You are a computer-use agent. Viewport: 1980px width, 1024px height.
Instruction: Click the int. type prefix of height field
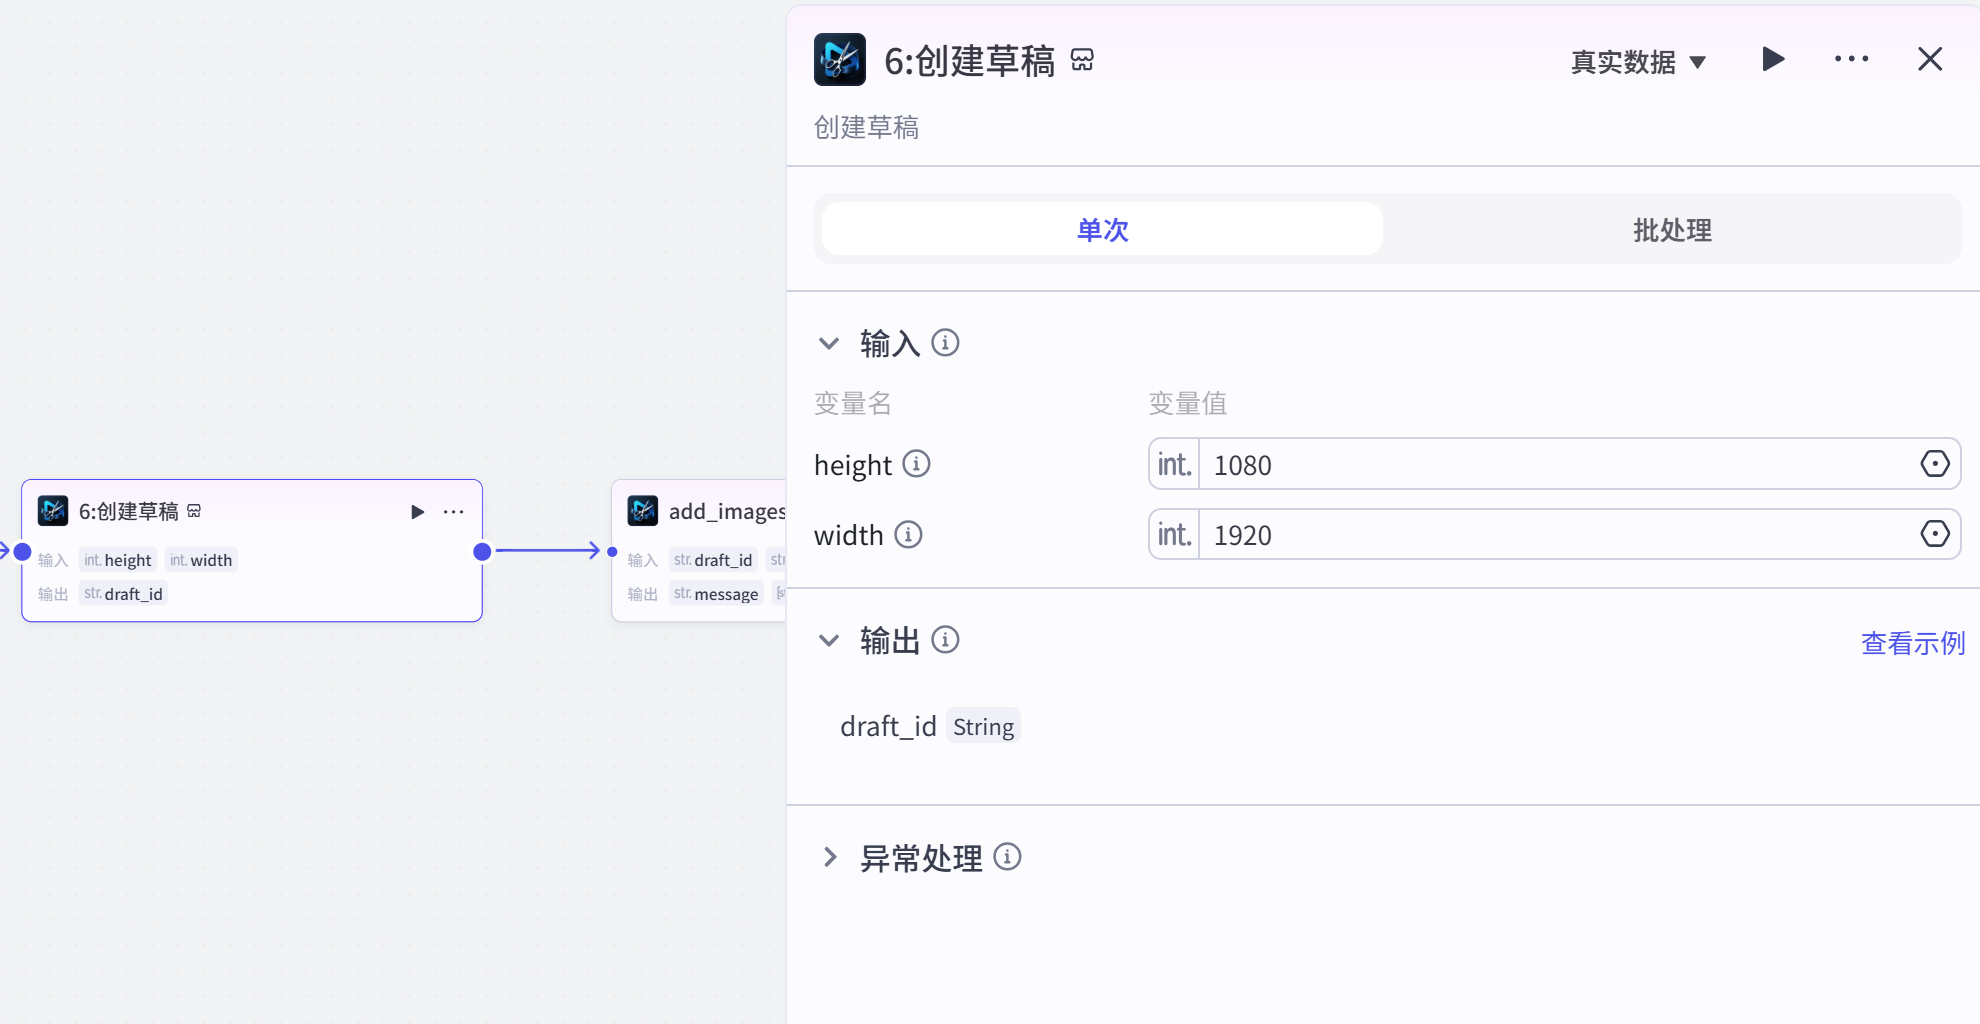coord(1175,464)
